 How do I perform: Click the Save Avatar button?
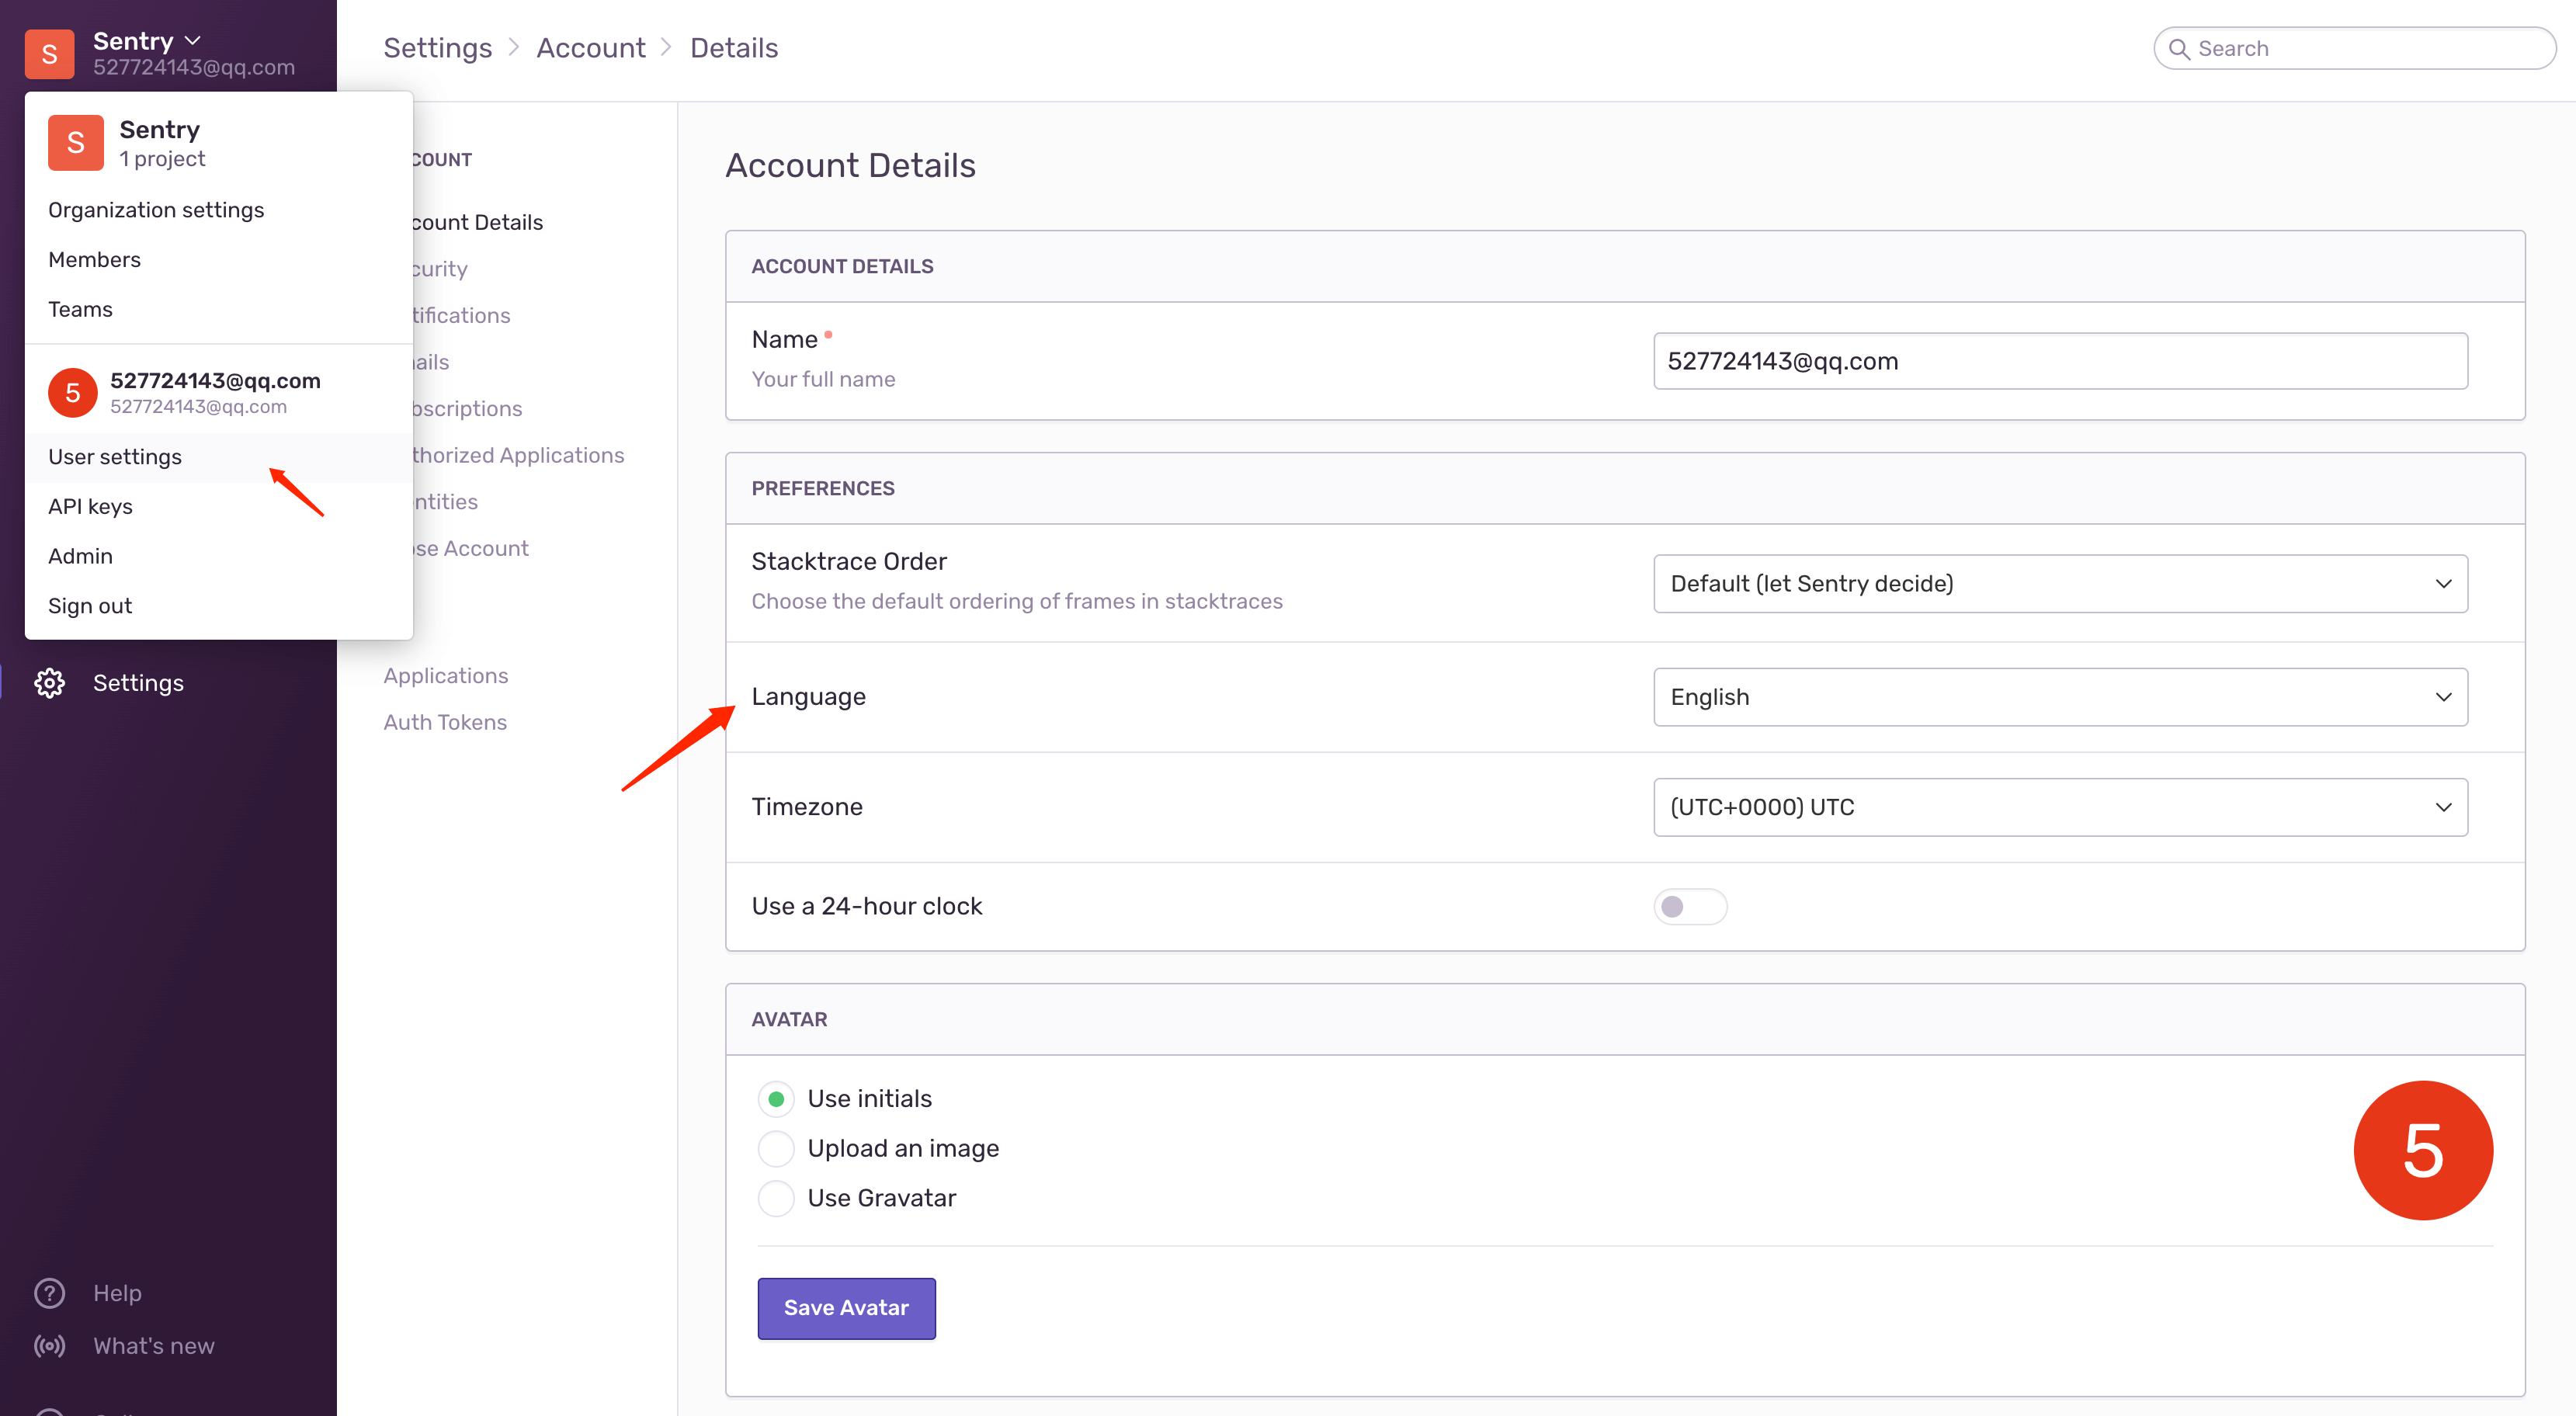(846, 1308)
